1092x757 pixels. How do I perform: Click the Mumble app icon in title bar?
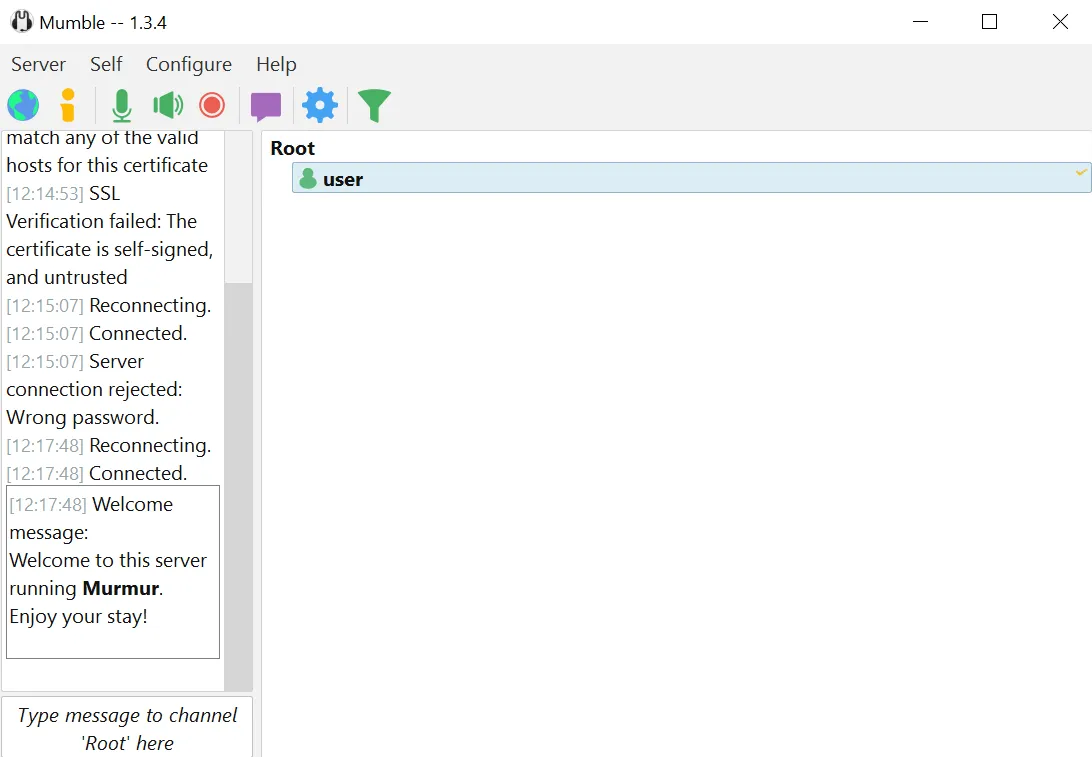click(21, 21)
